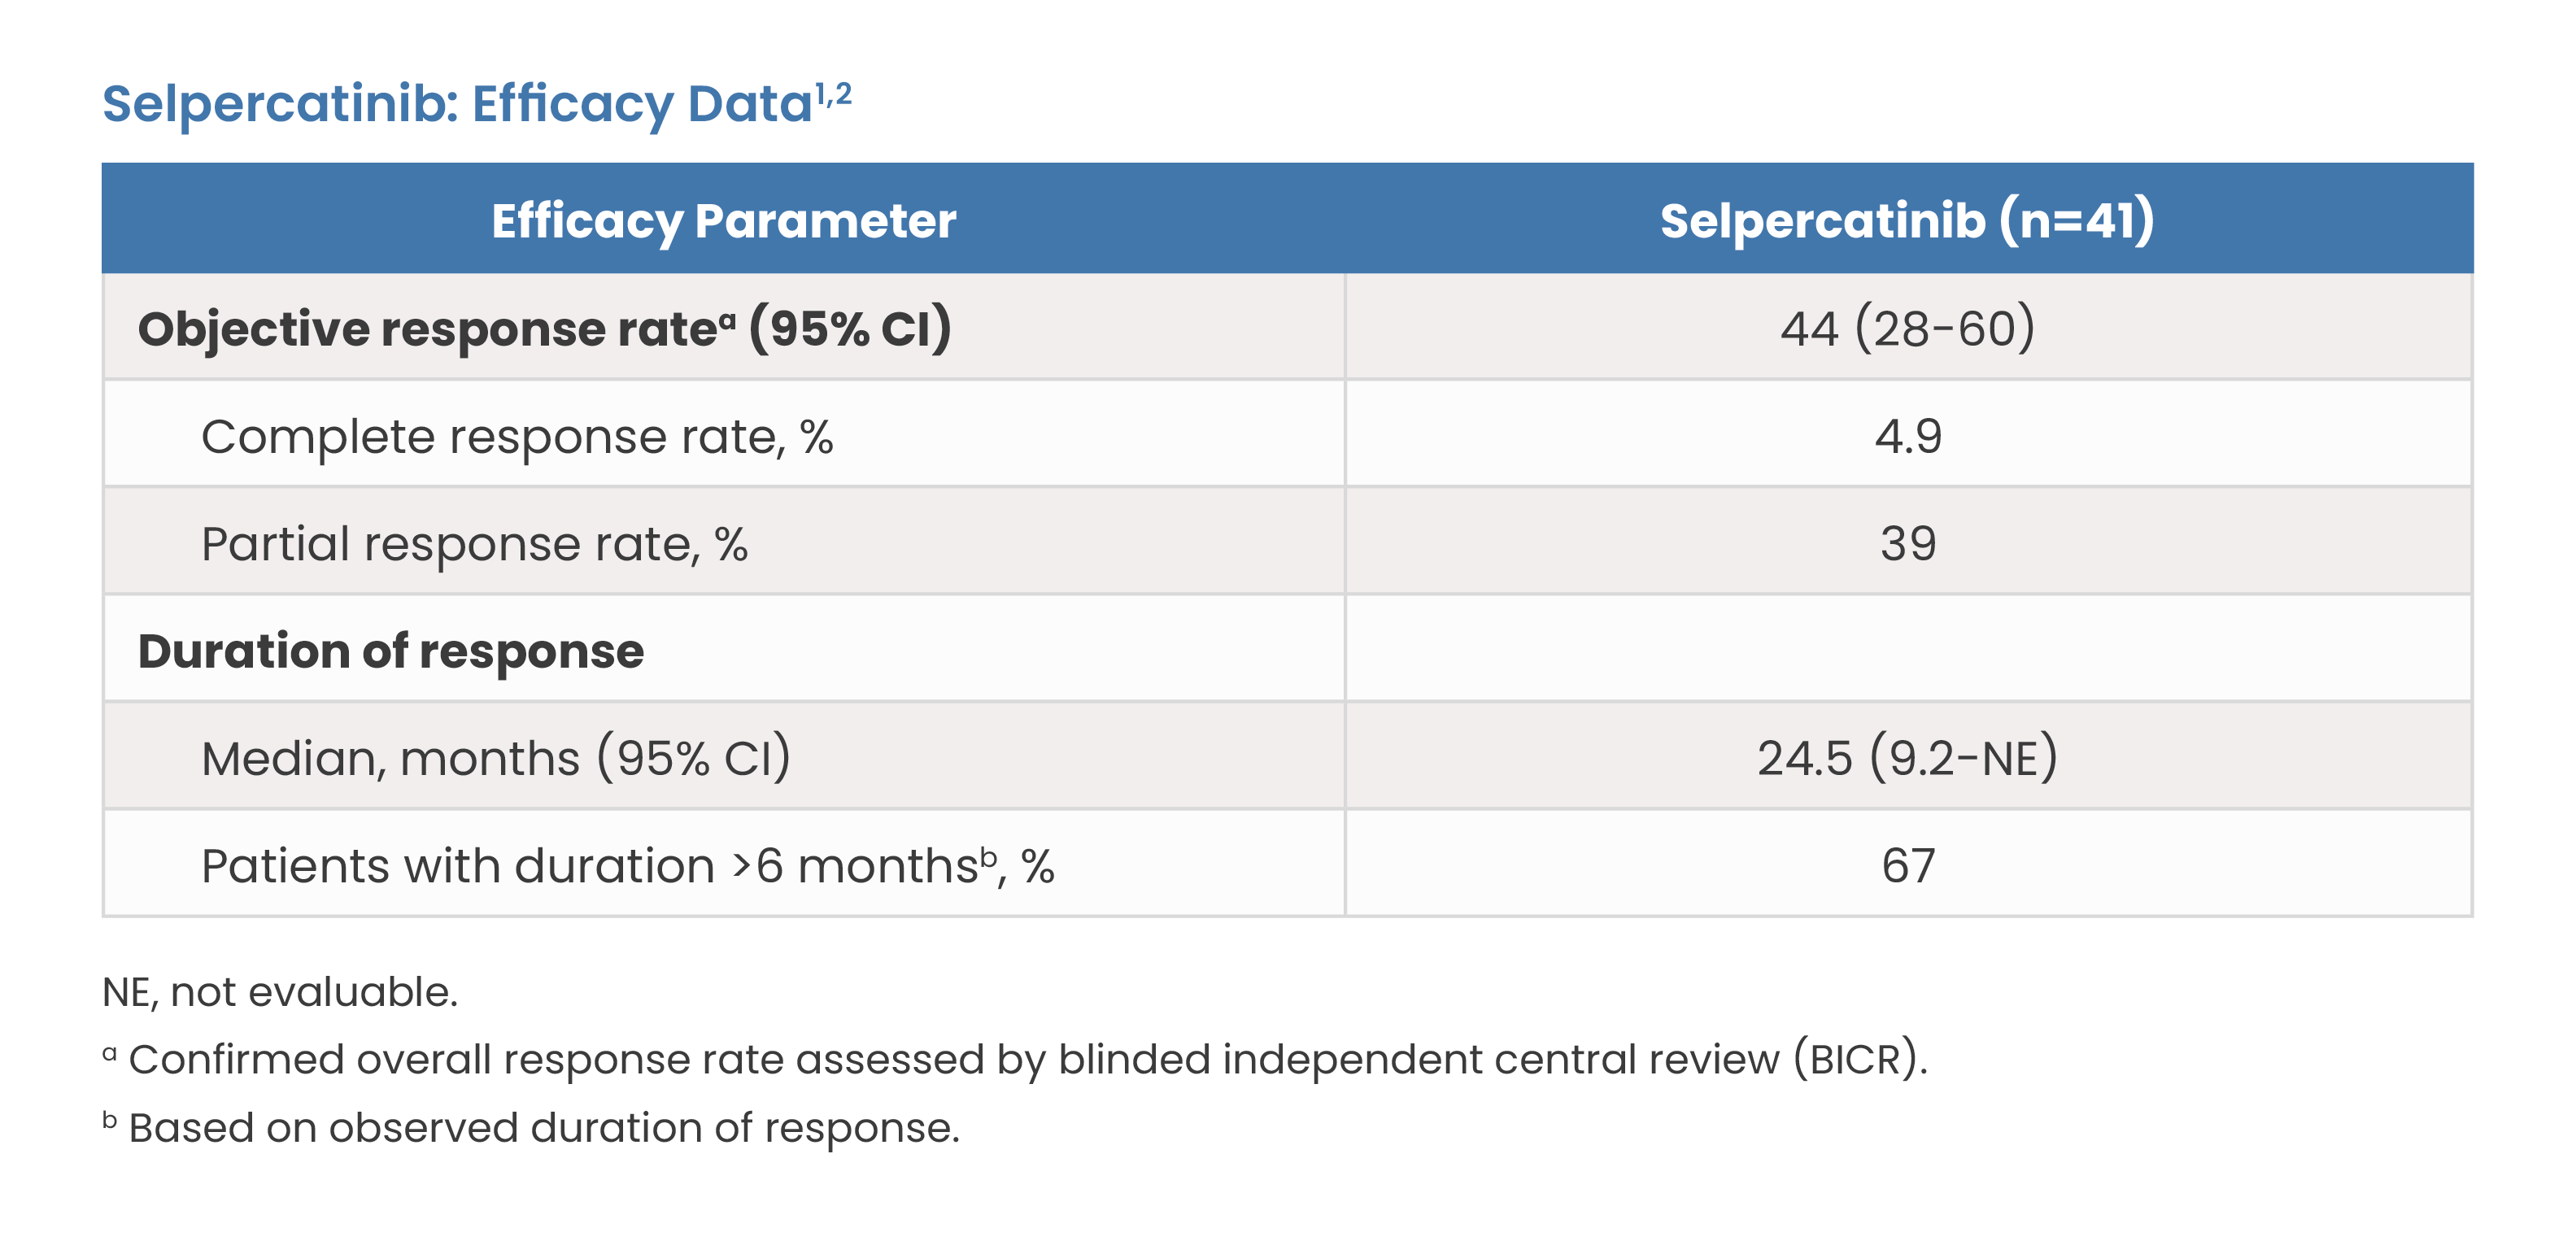Select the Median, months (95% CI) label
This screenshot has width=2576, height=1254.
pos(496,759)
